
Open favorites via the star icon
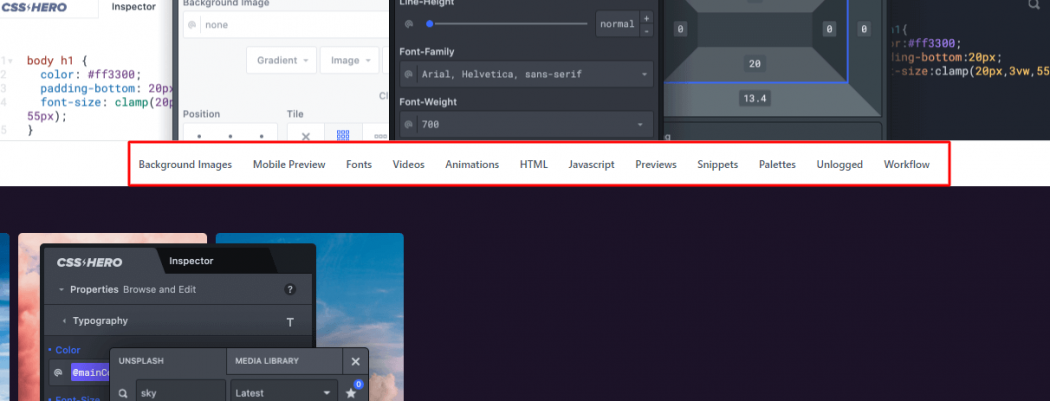[352, 393]
